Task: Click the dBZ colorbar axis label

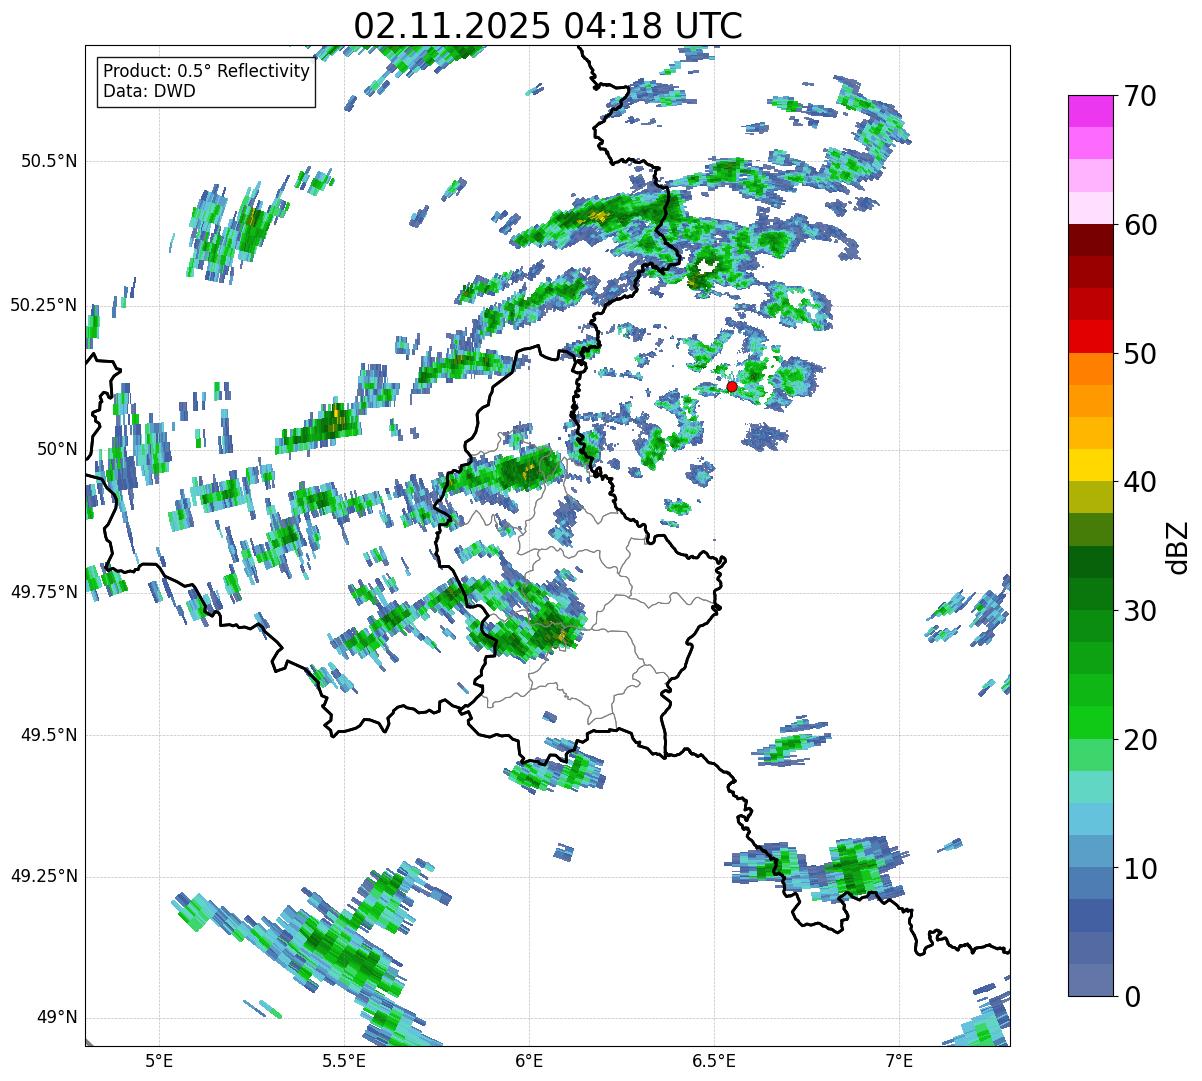Action: point(1178,546)
